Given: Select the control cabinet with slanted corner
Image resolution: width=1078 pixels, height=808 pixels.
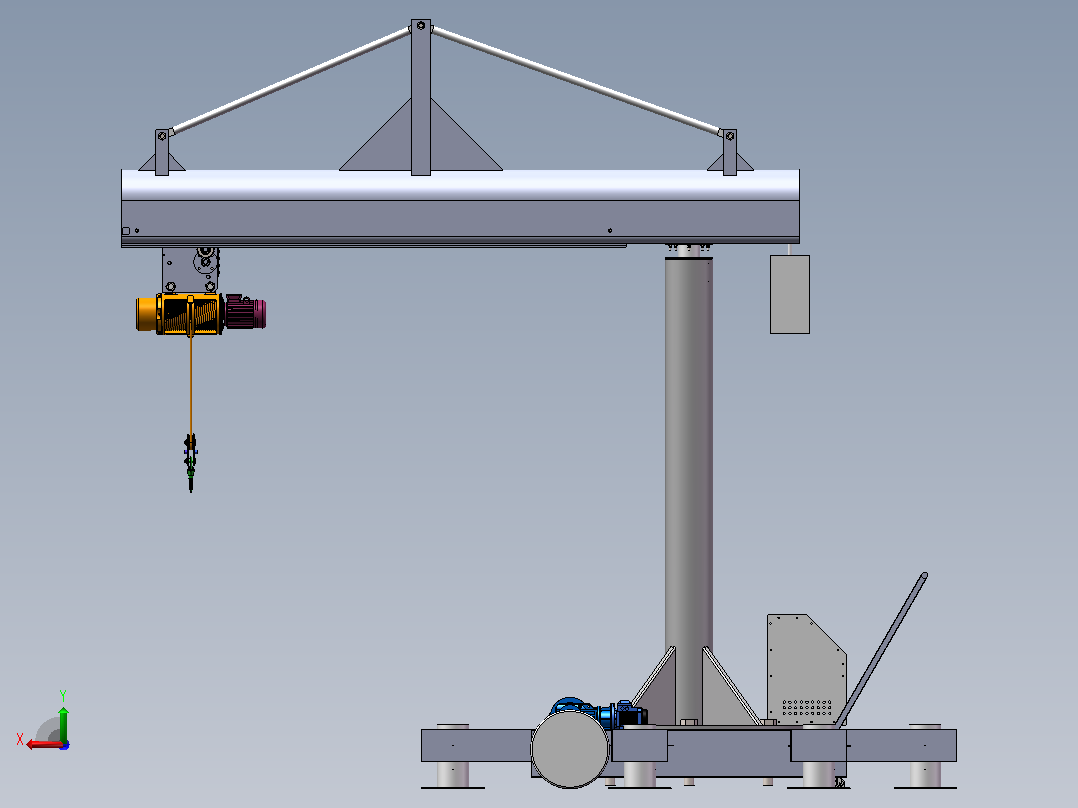Looking at the screenshot, I should (806, 669).
